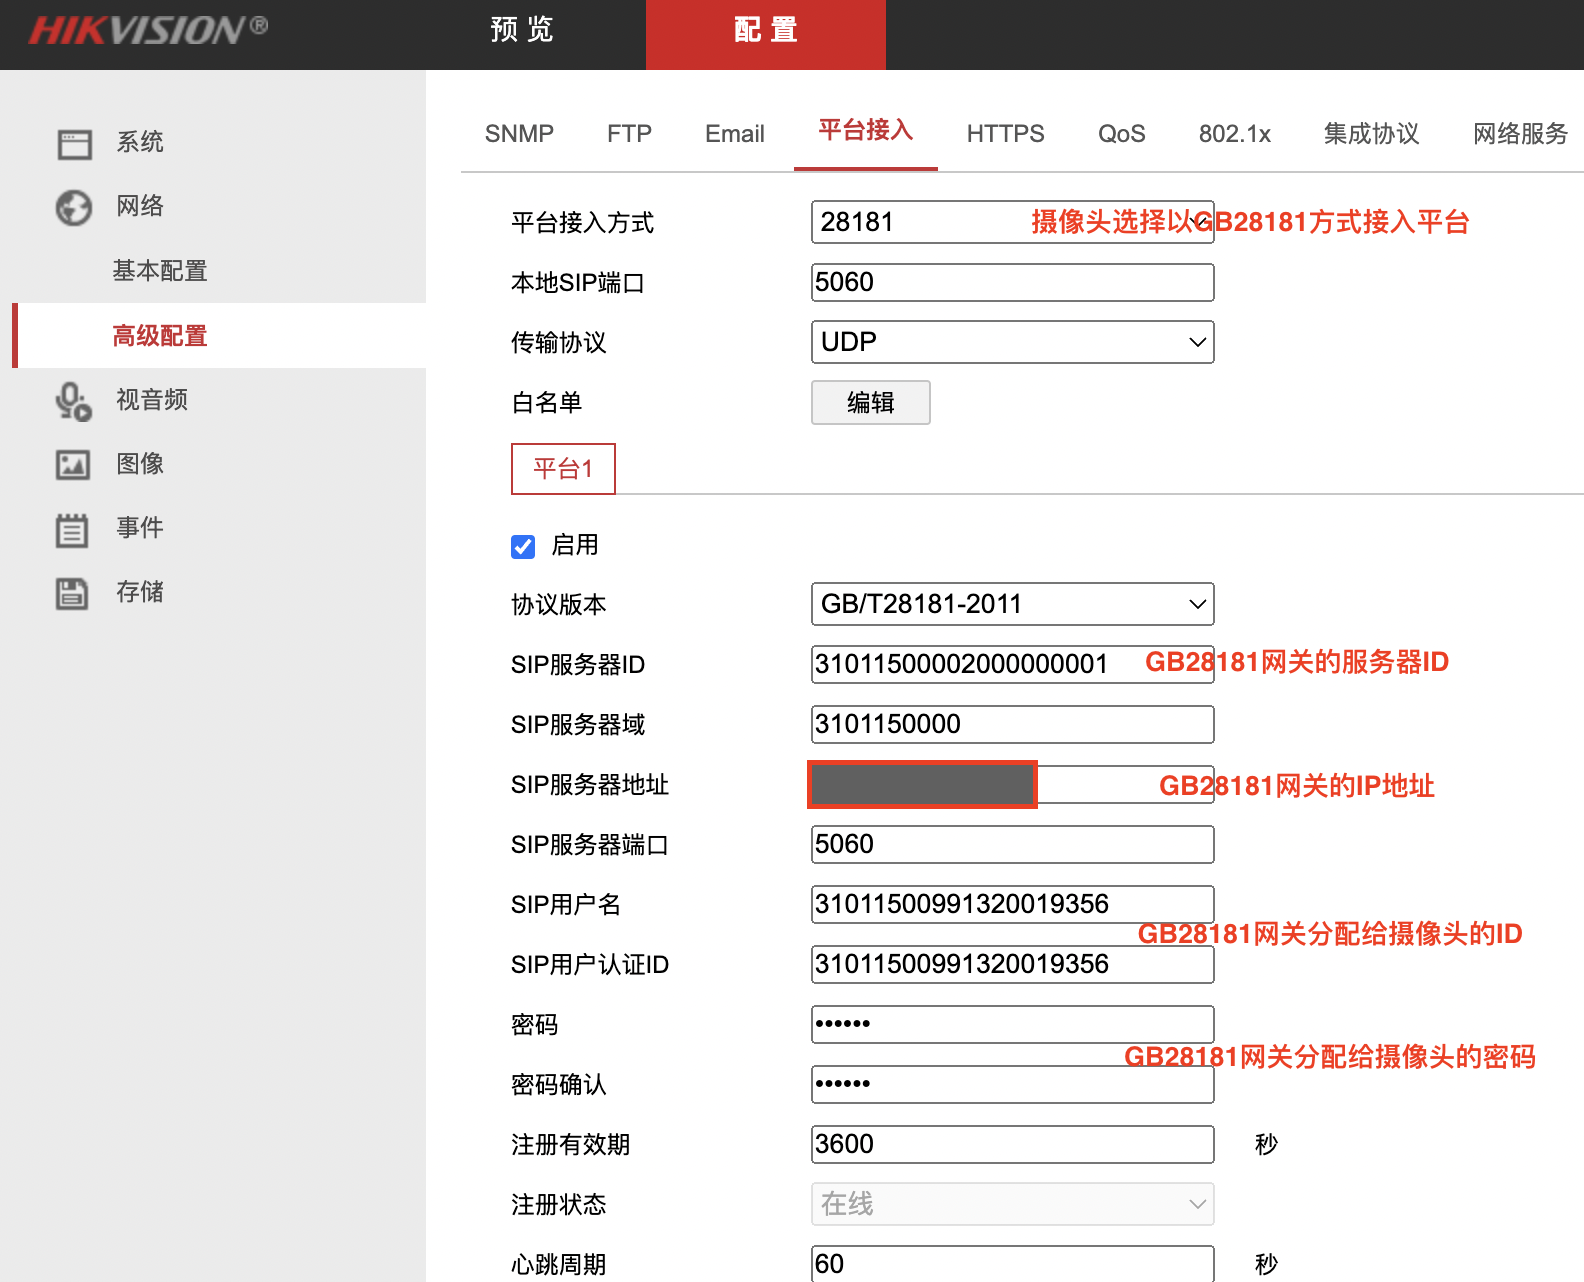Open the 协议版本 GB/T28181-2011 dropdown
Image resolution: width=1584 pixels, height=1282 pixels.
pos(1012,604)
